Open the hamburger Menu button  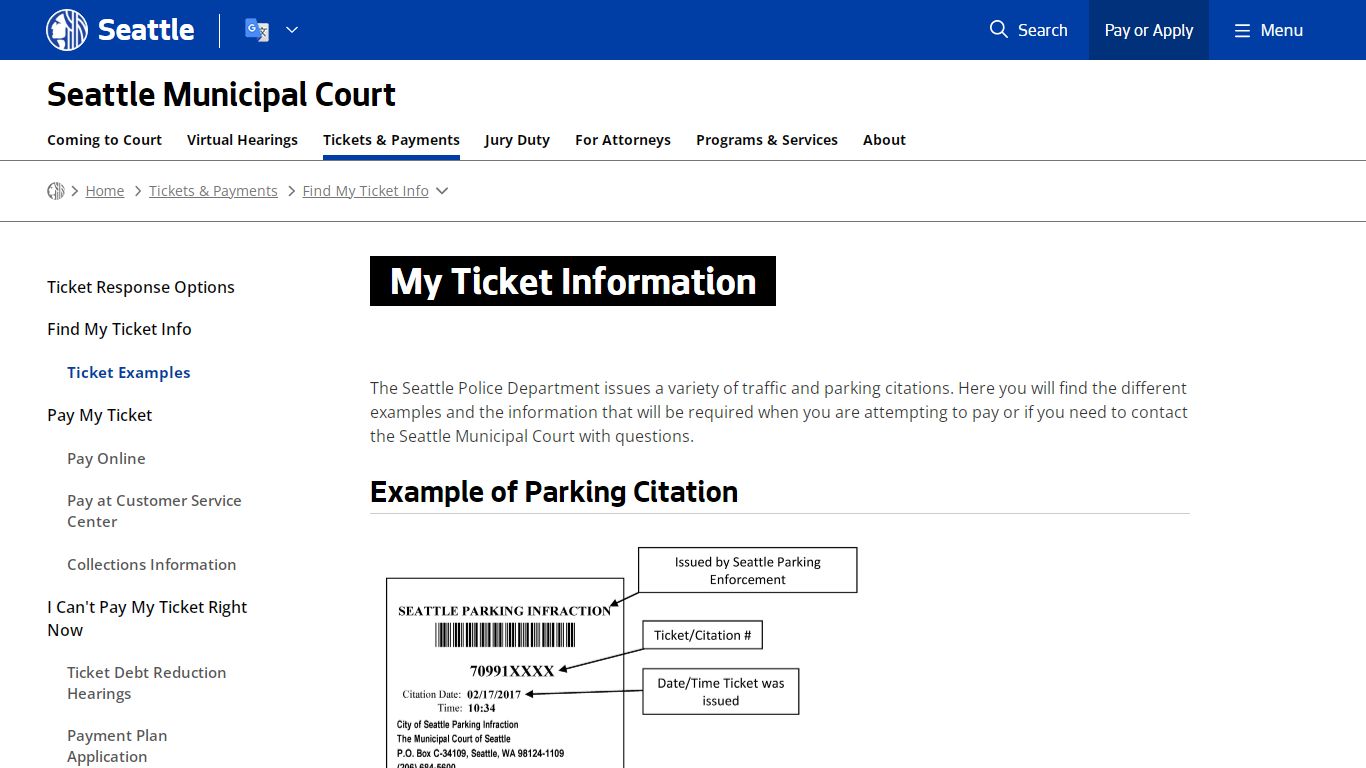(x=1268, y=30)
